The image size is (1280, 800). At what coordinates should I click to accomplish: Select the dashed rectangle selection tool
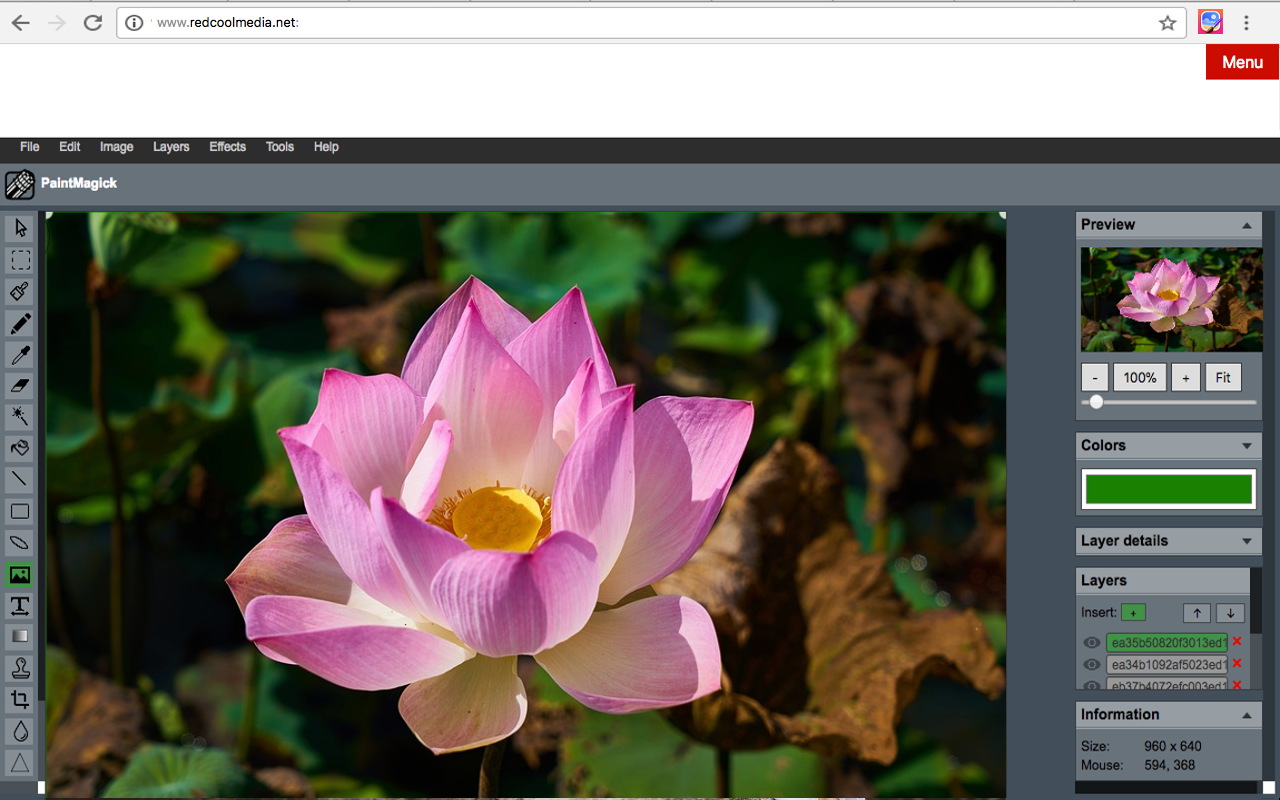click(x=20, y=260)
